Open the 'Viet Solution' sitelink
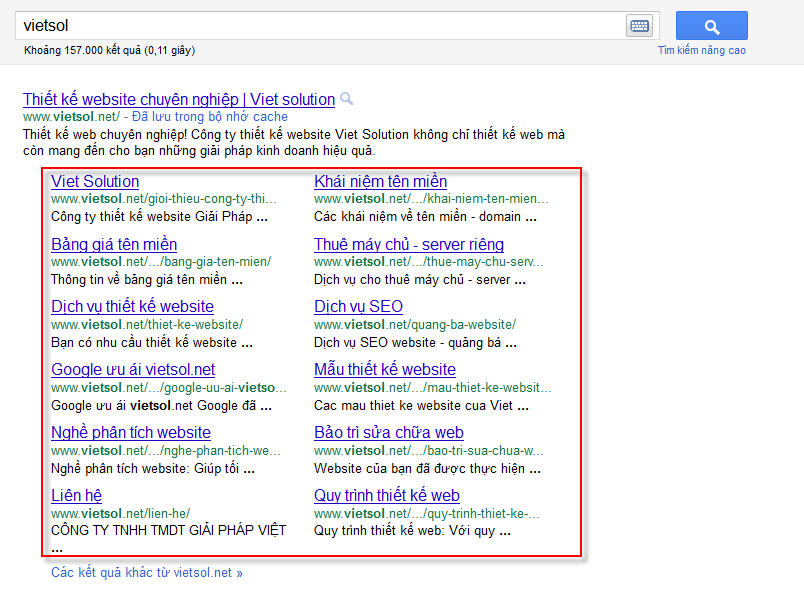The width and height of the screenshot is (804, 600). tap(95, 182)
